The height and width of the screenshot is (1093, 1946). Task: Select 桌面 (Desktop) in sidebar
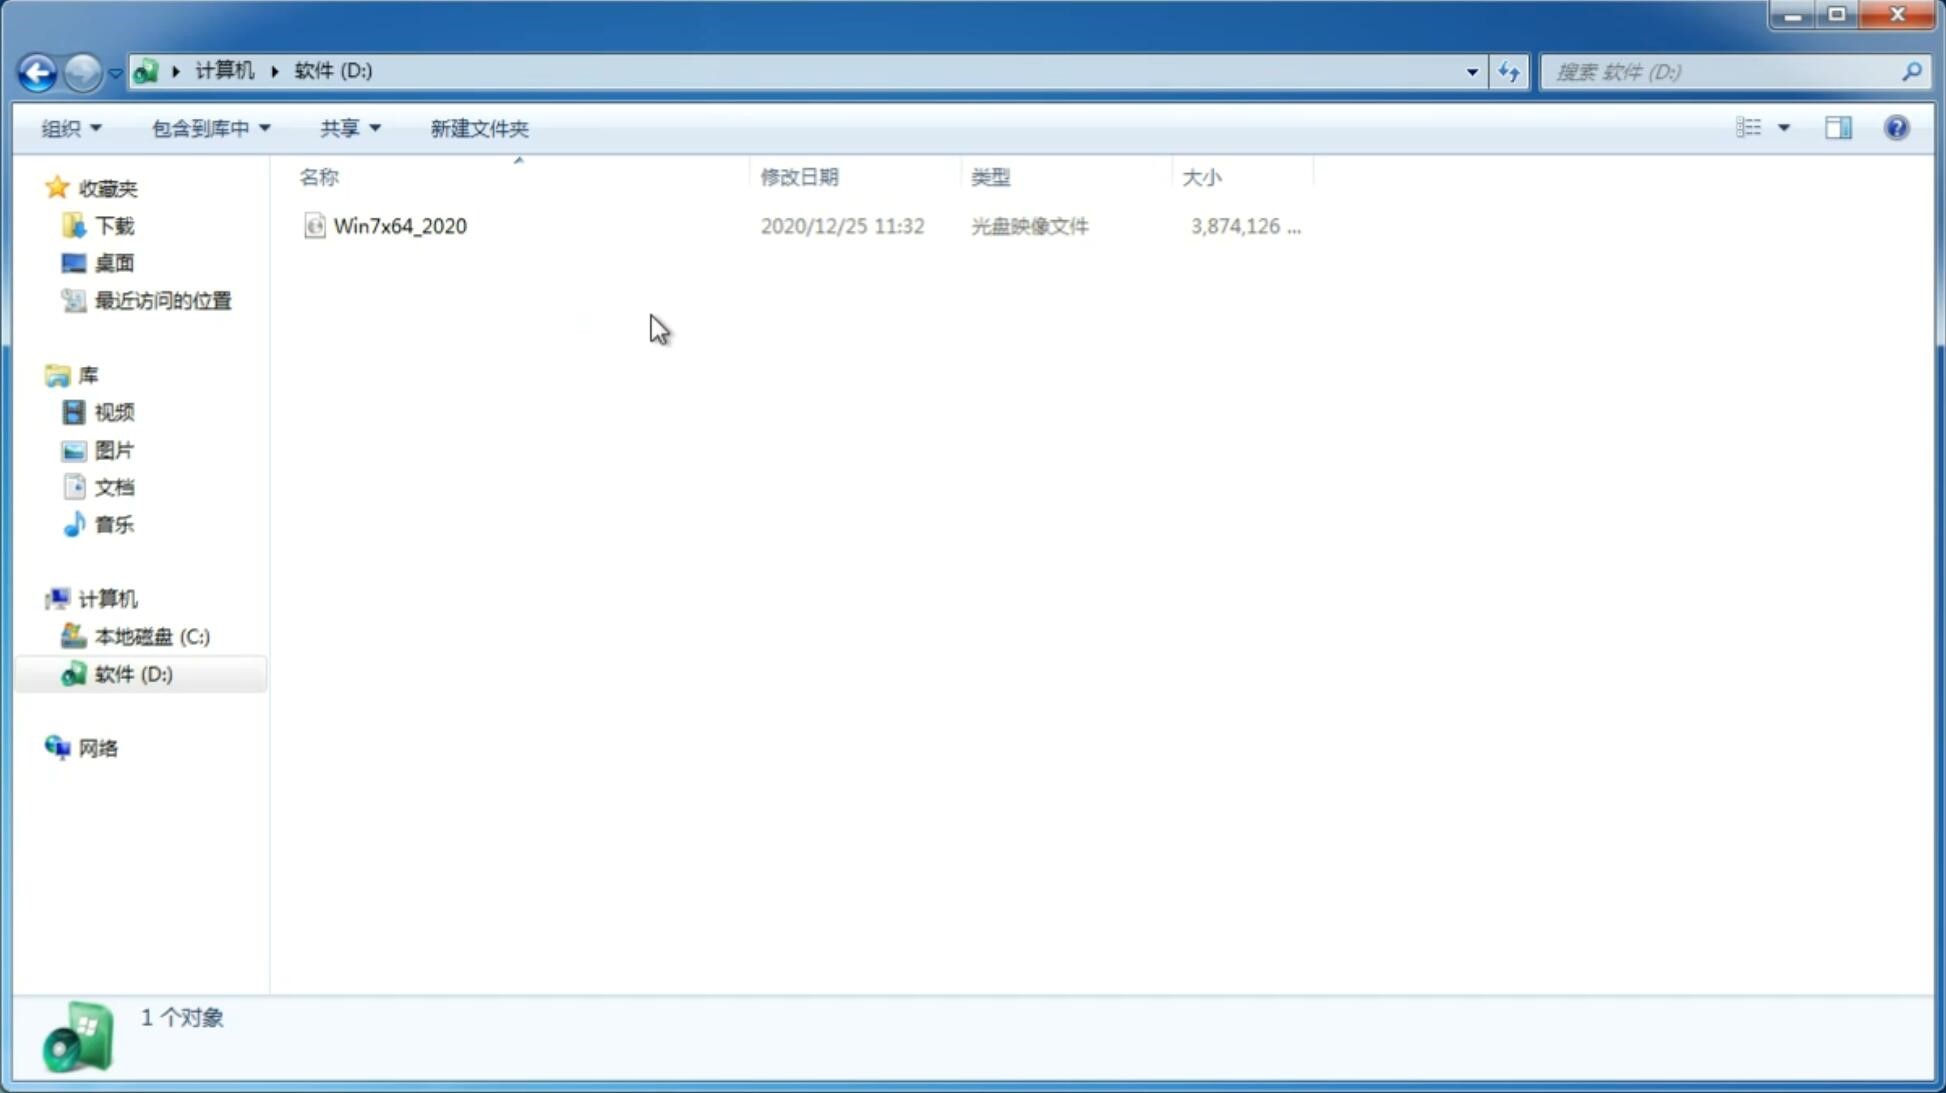112,263
